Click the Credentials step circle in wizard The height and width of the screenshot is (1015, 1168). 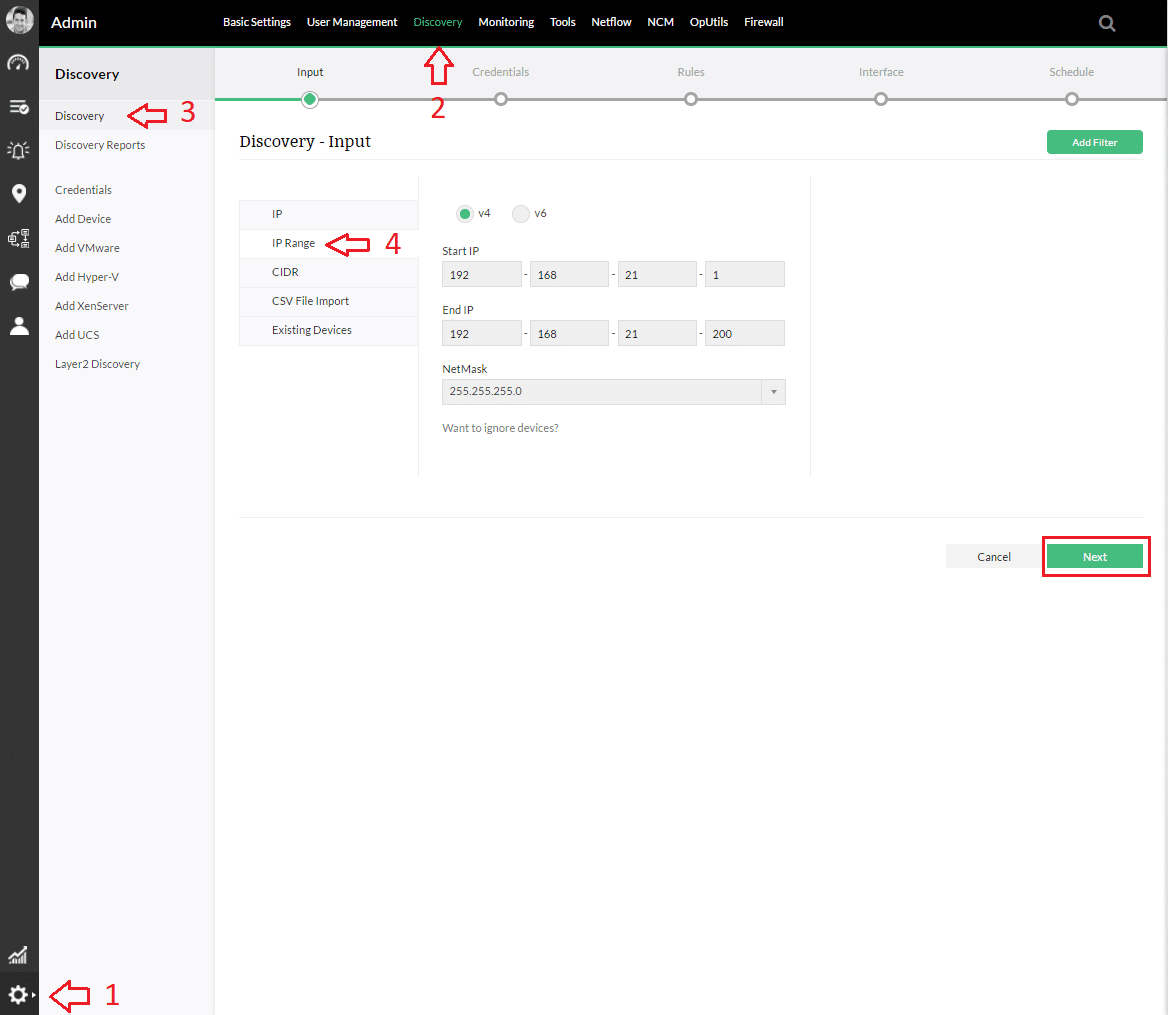point(500,99)
